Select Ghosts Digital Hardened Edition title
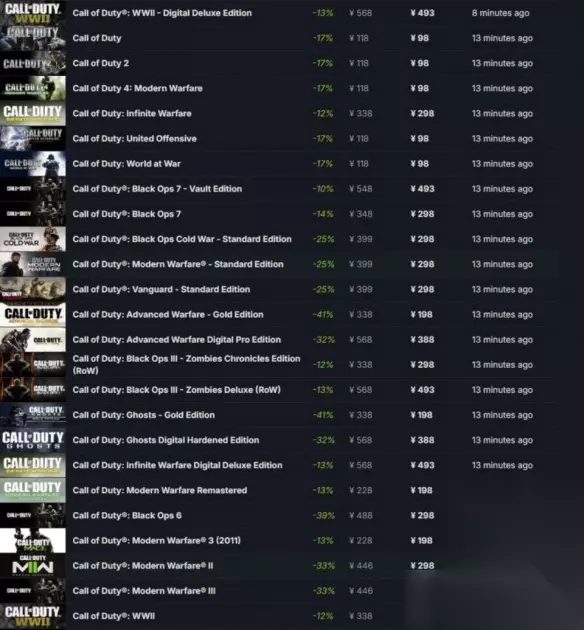The width and height of the screenshot is (584, 630). (x=165, y=440)
